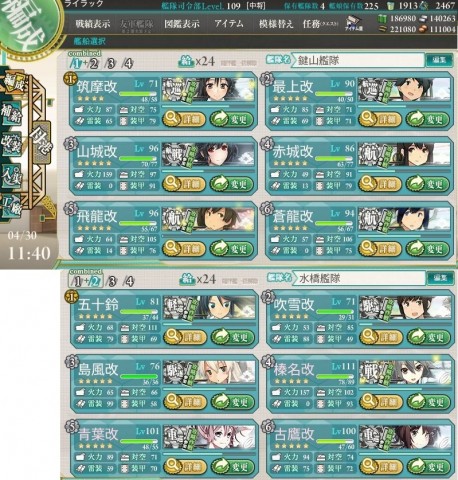Switch to fleet 3 tab in upper panel
Image resolution: width=458 pixels, height=480 pixels.
click(x=111, y=63)
